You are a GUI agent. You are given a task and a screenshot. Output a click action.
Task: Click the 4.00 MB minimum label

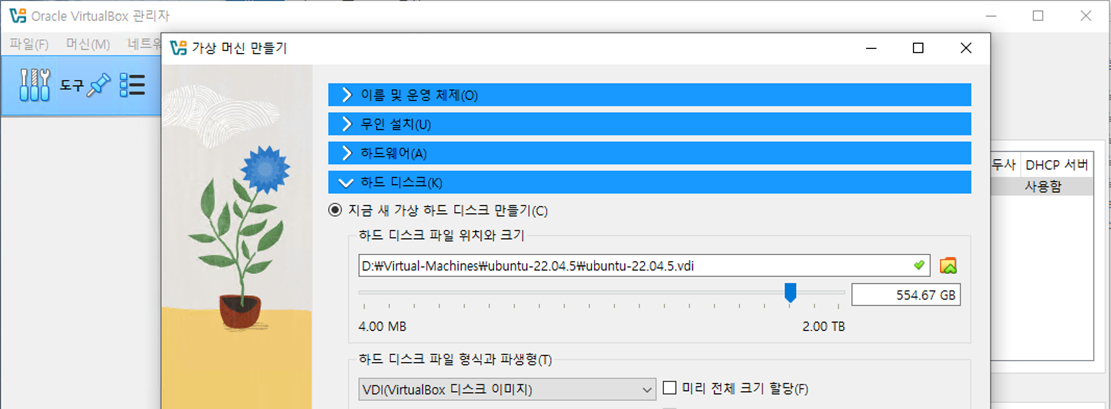(383, 326)
